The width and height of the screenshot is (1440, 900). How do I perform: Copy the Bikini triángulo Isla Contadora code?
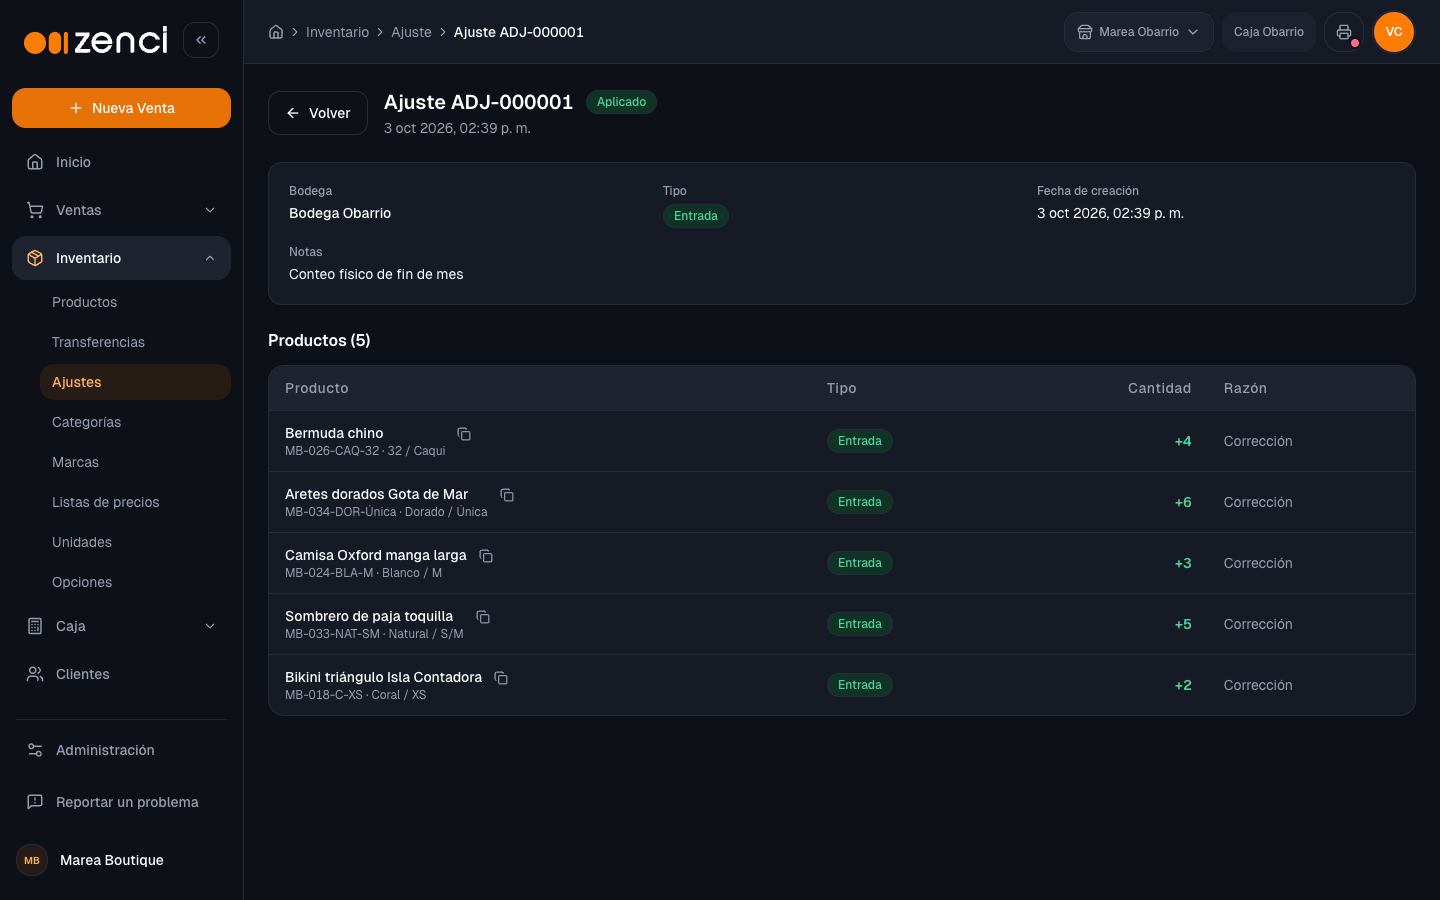pyautogui.click(x=501, y=678)
